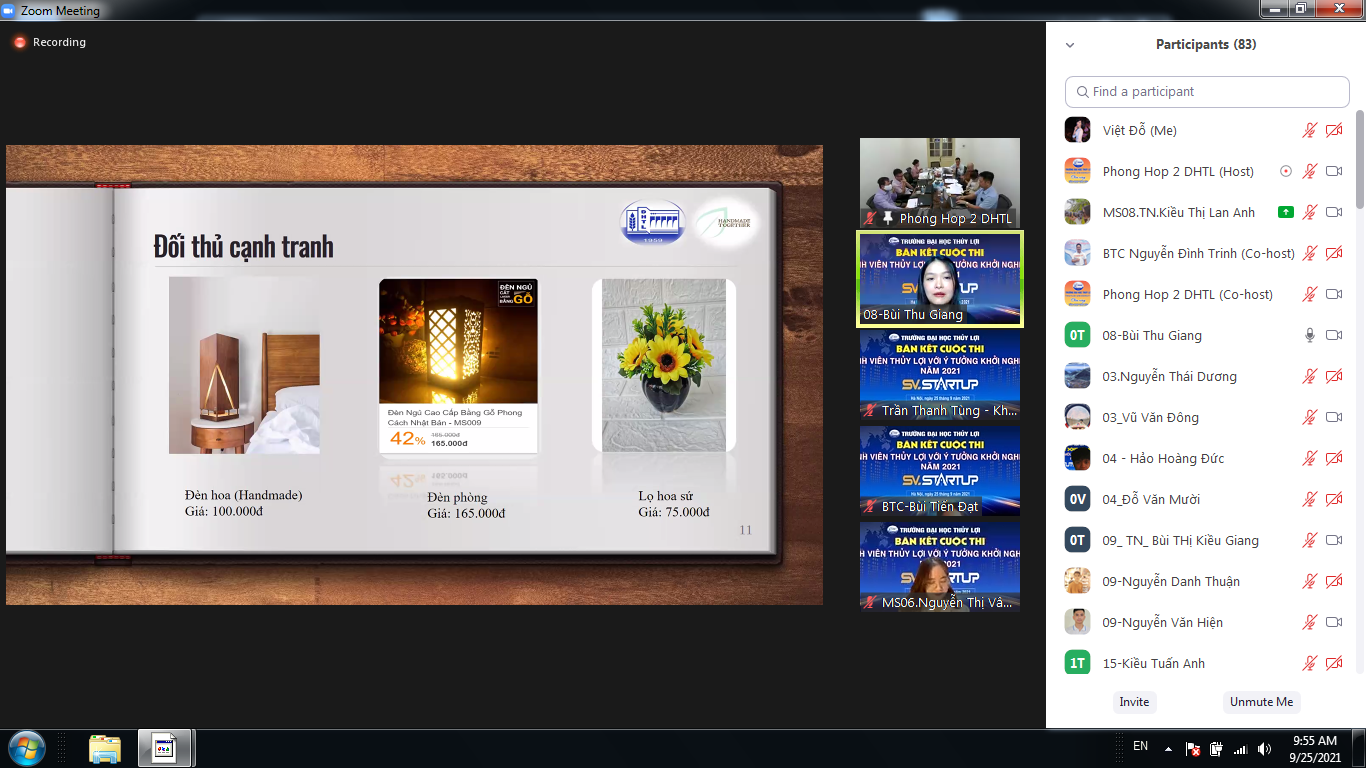Open the EN input language selector in taskbar
Viewport: 1366px width, 768px height.
[x=1140, y=746]
